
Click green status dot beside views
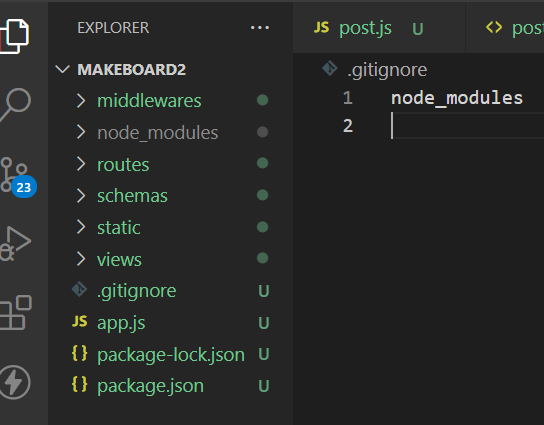click(x=263, y=258)
